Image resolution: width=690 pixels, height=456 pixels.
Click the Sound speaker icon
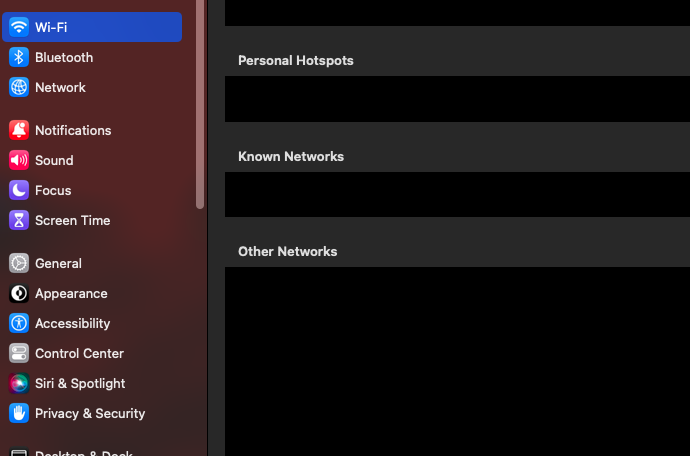coord(19,160)
